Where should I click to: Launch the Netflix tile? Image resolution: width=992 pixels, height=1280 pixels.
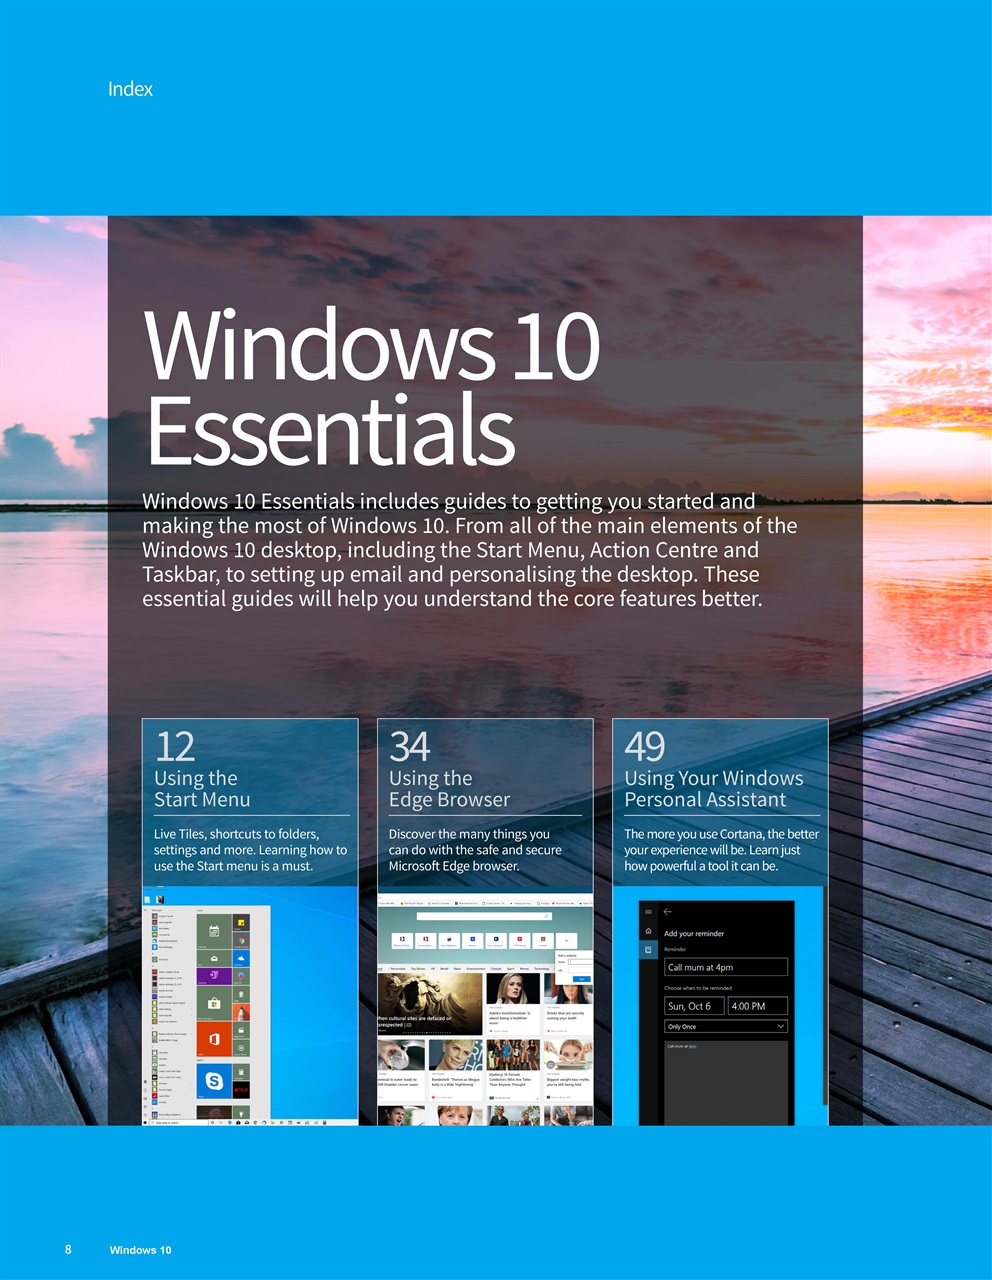pos(241,1090)
